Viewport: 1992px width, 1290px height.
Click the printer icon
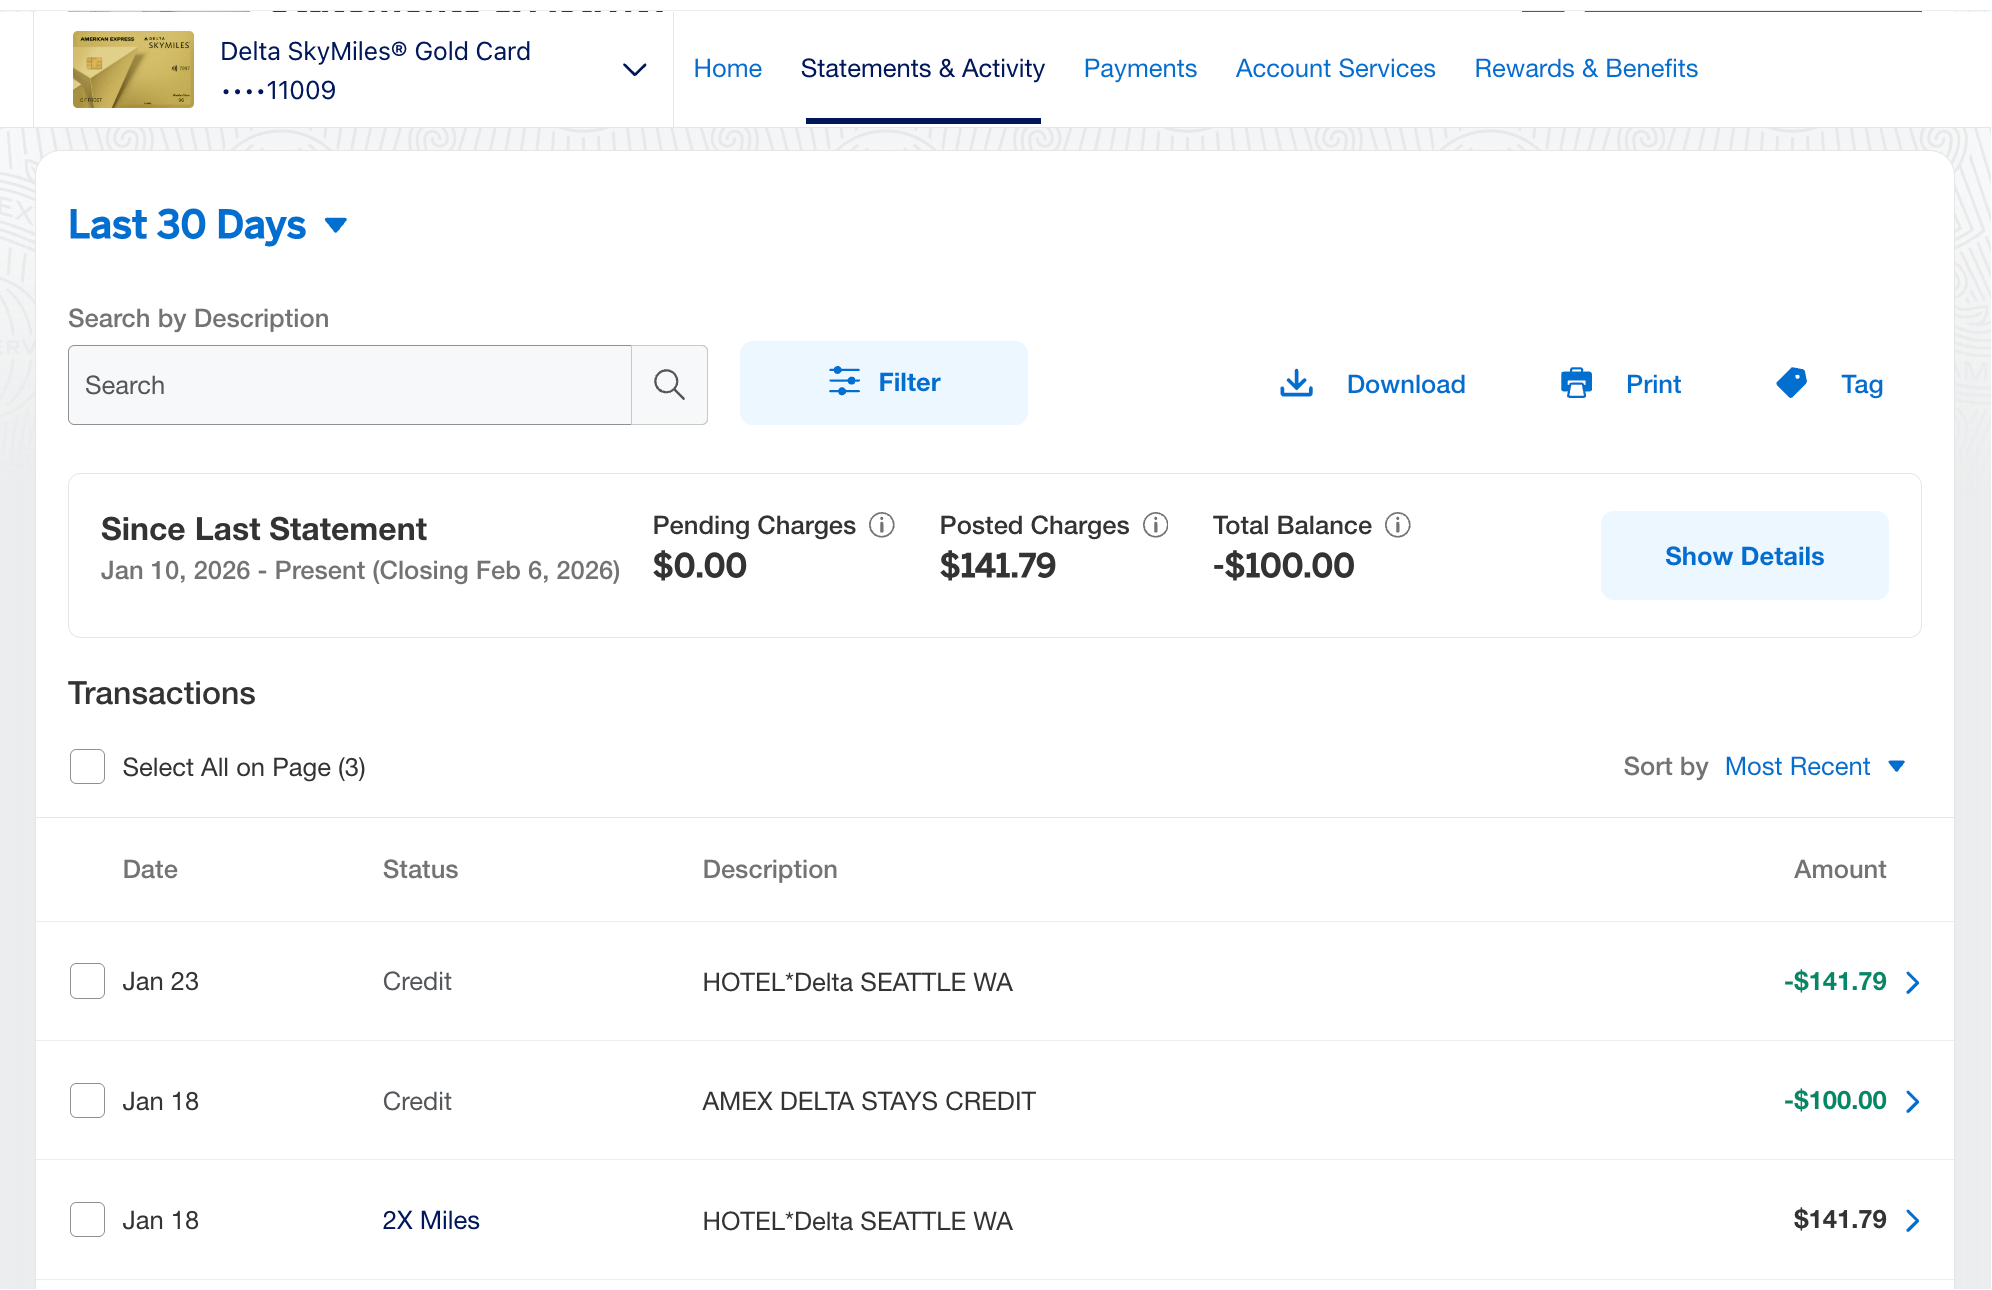(x=1576, y=384)
